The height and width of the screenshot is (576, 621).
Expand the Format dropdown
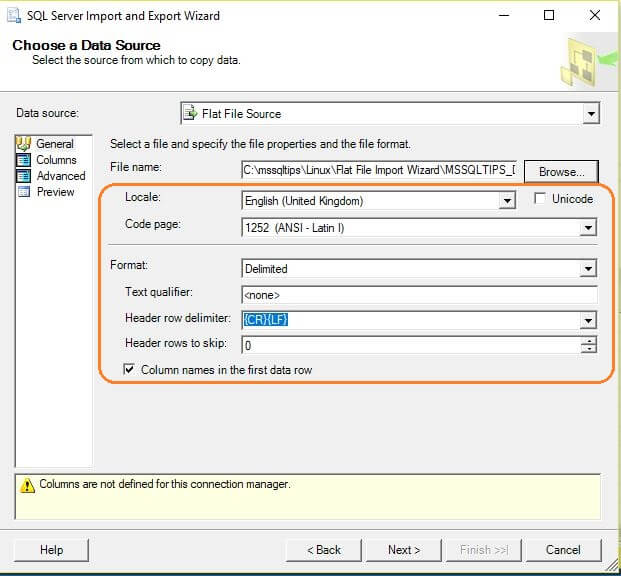pos(589,269)
